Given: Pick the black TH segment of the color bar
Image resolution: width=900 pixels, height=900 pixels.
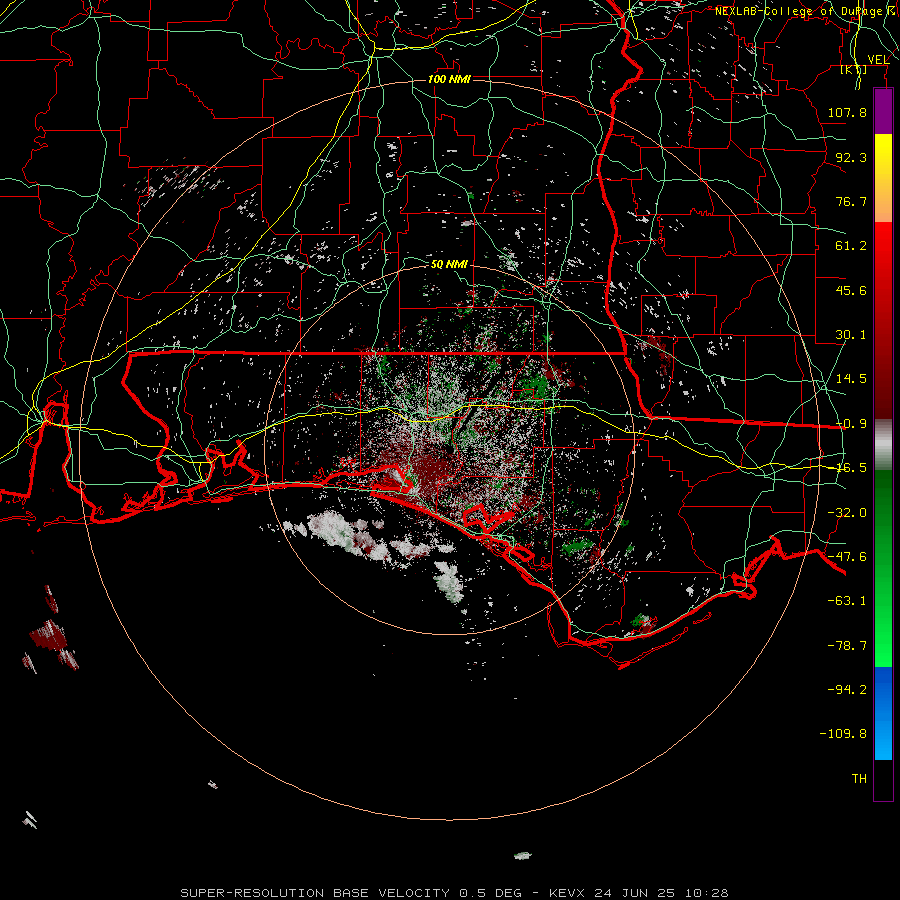Looking at the screenshot, I should click(x=883, y=779).
